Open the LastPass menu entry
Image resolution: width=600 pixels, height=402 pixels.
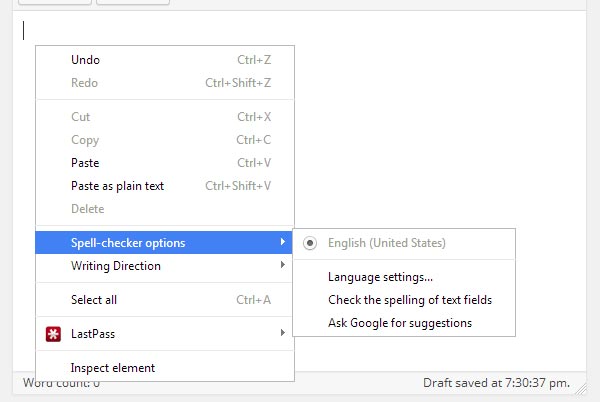(165, 334)
